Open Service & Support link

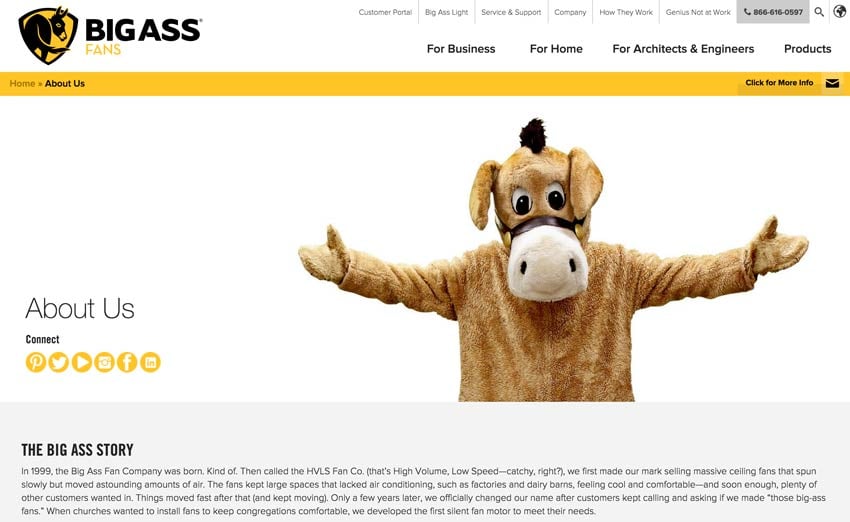(511, 12)
